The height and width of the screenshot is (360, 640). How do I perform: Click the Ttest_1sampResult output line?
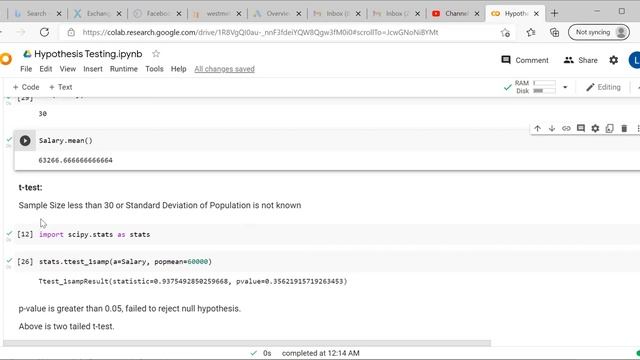[193, 281]
